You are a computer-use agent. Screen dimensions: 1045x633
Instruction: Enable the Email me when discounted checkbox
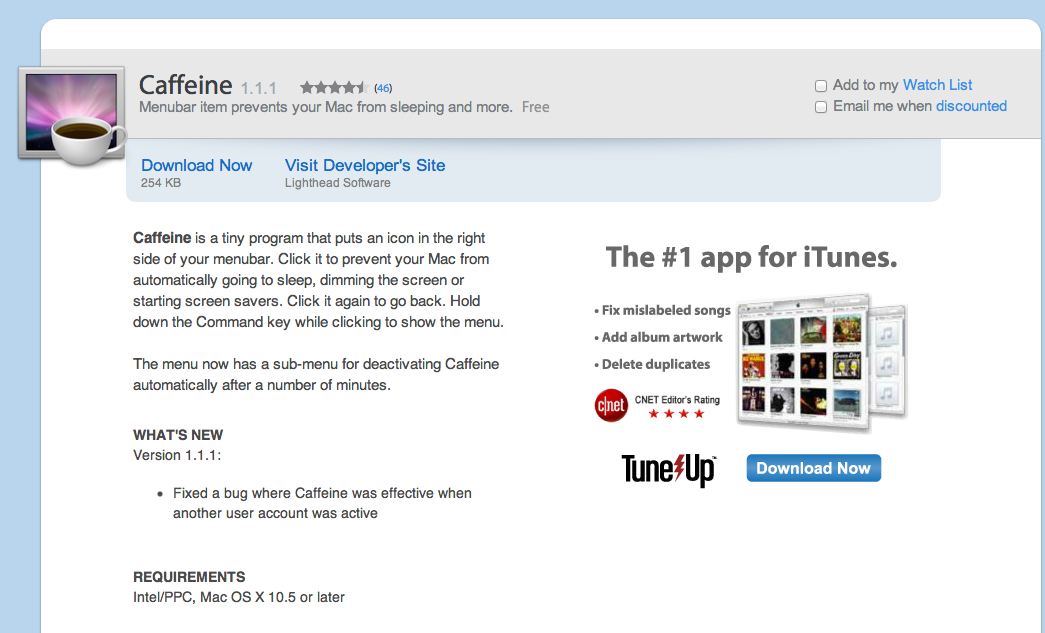(821, 107)
